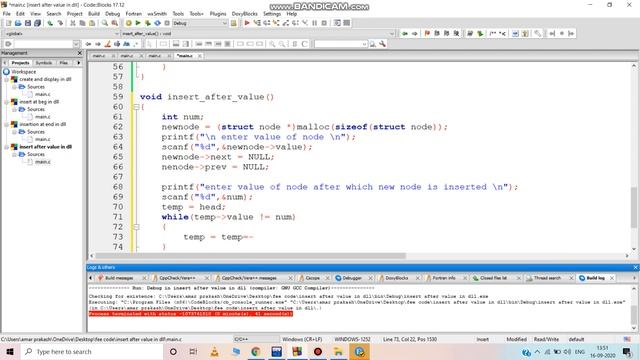Click the Show select target dialog icon
The height and width of the screenshot is (360, 640).
tap(233, 23)
